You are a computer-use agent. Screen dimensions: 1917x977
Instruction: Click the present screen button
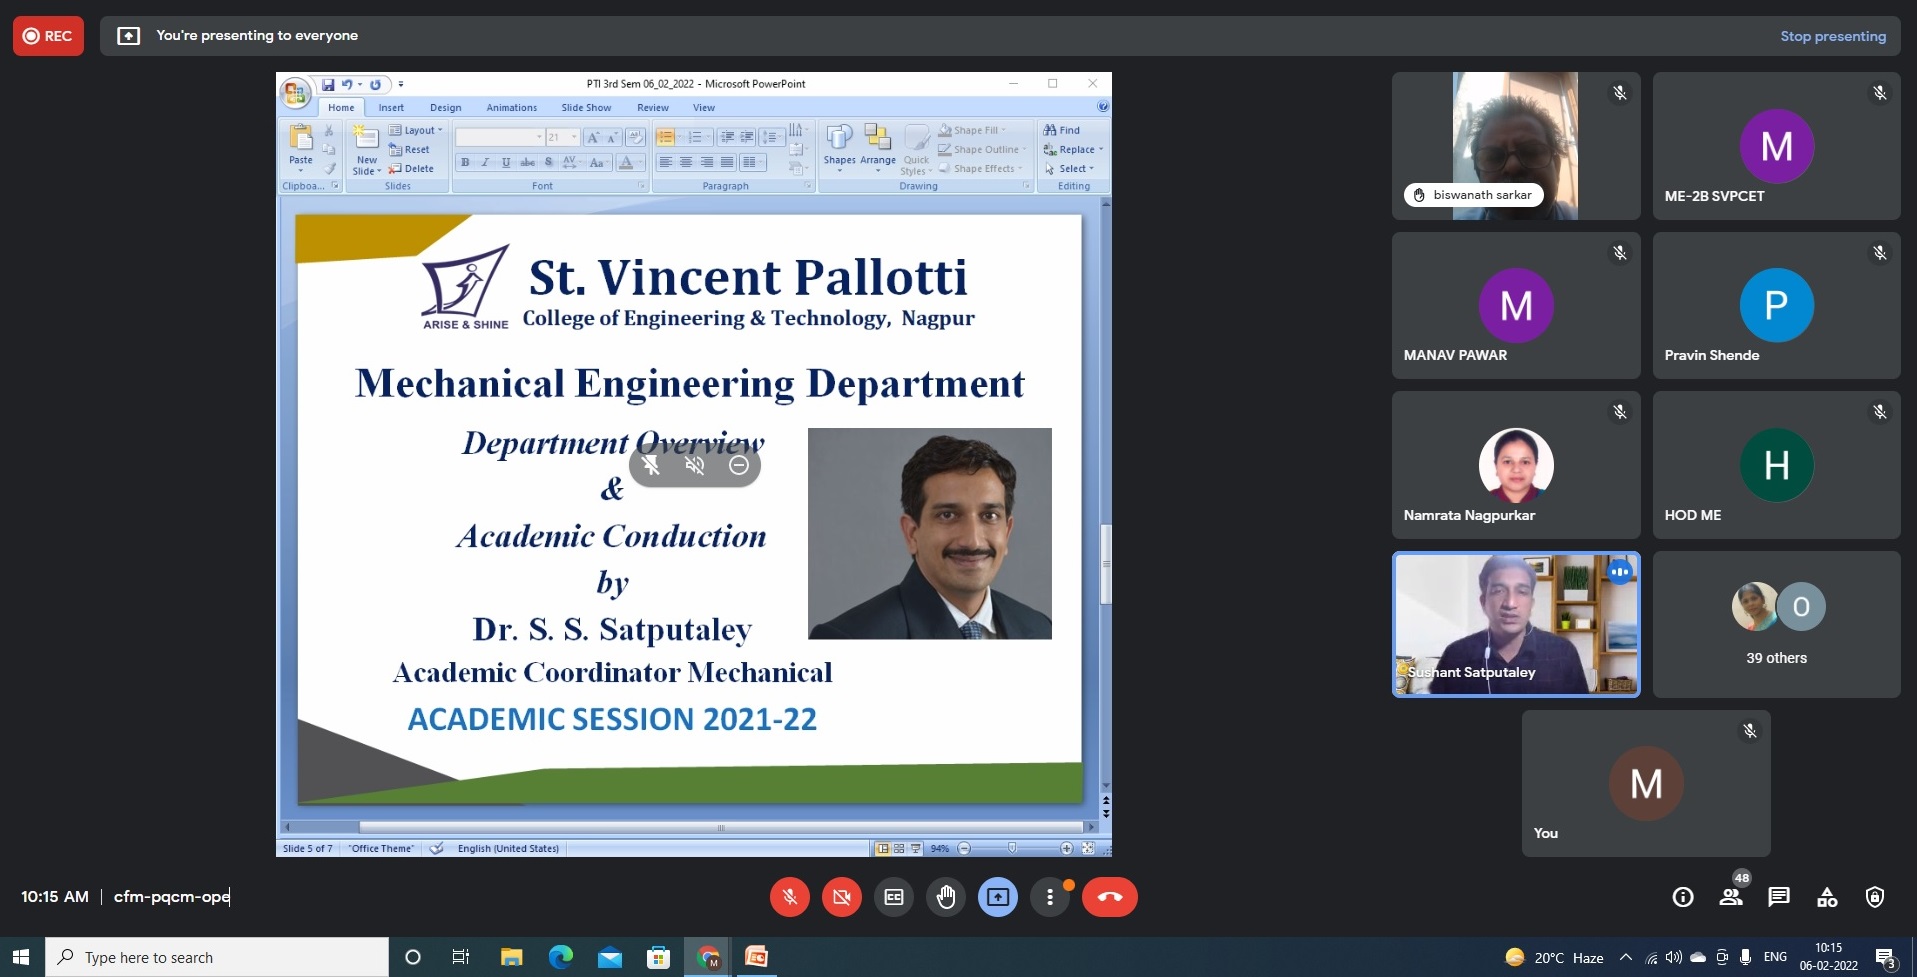(x=998, y=897)
